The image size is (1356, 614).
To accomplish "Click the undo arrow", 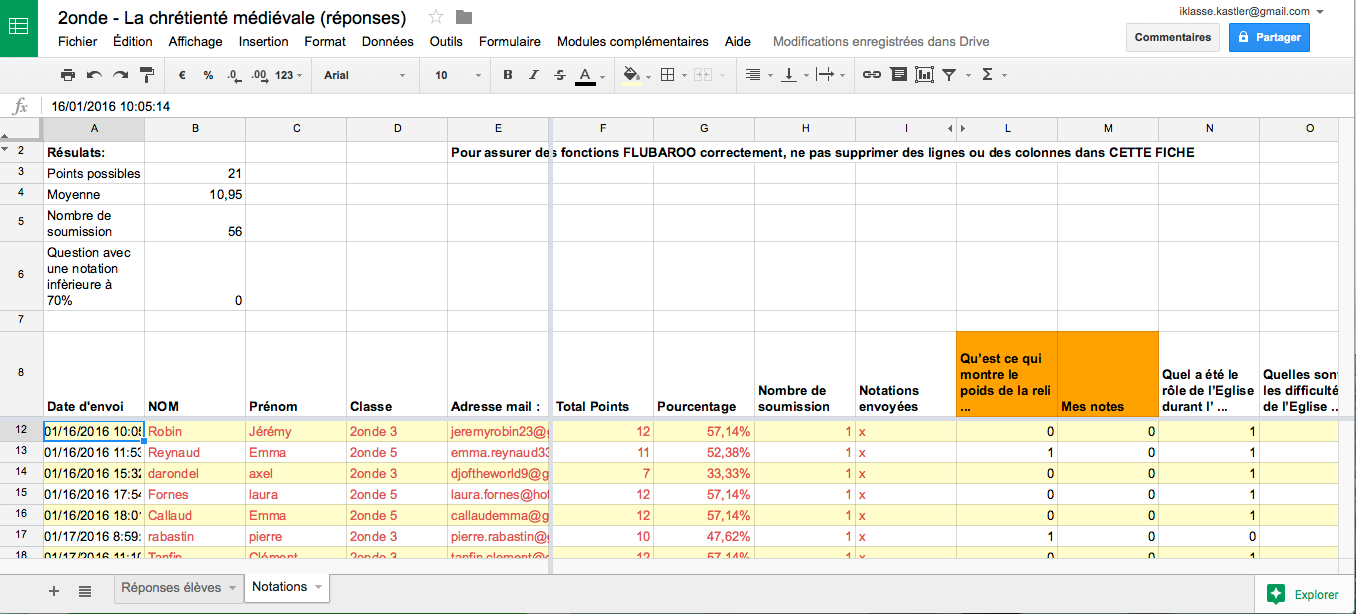I will [94, 75].
